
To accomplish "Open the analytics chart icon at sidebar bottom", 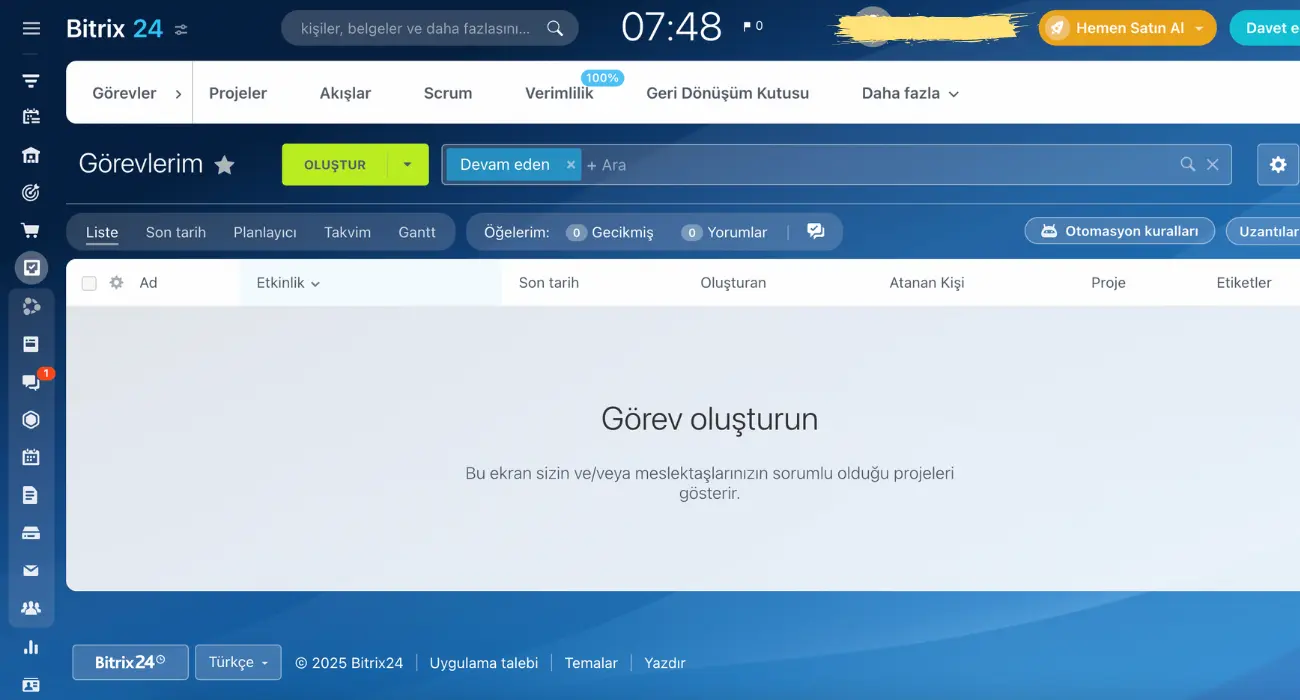I will click(31, 647).
